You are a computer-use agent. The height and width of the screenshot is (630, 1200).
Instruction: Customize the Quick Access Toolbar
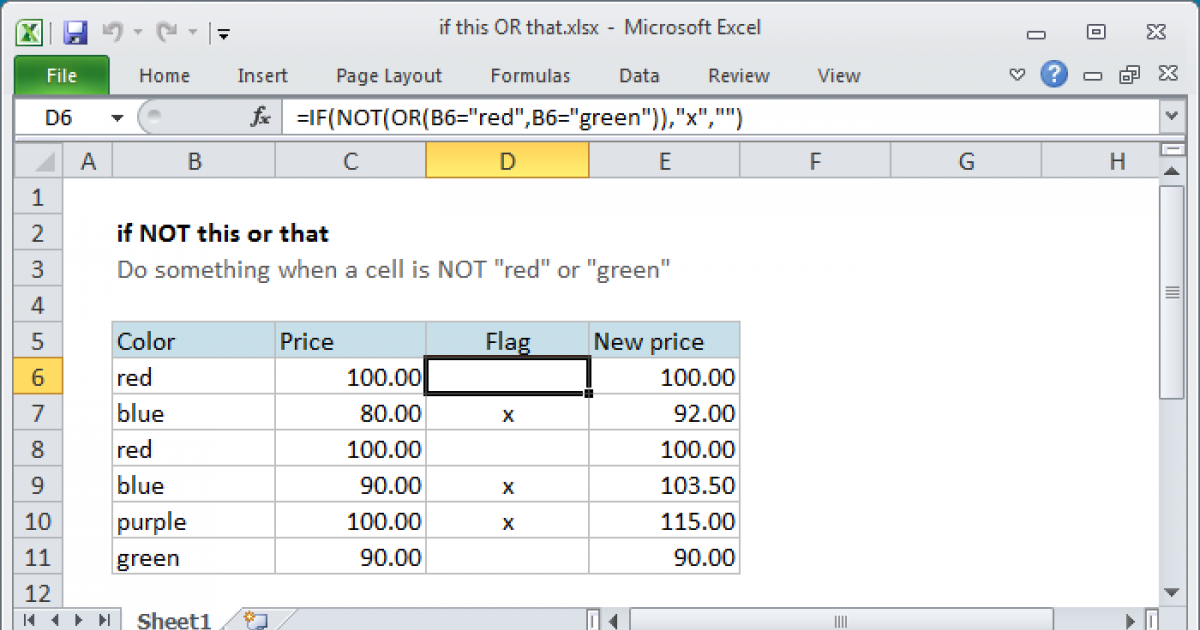pyautogui.click(x=222, y=32)
